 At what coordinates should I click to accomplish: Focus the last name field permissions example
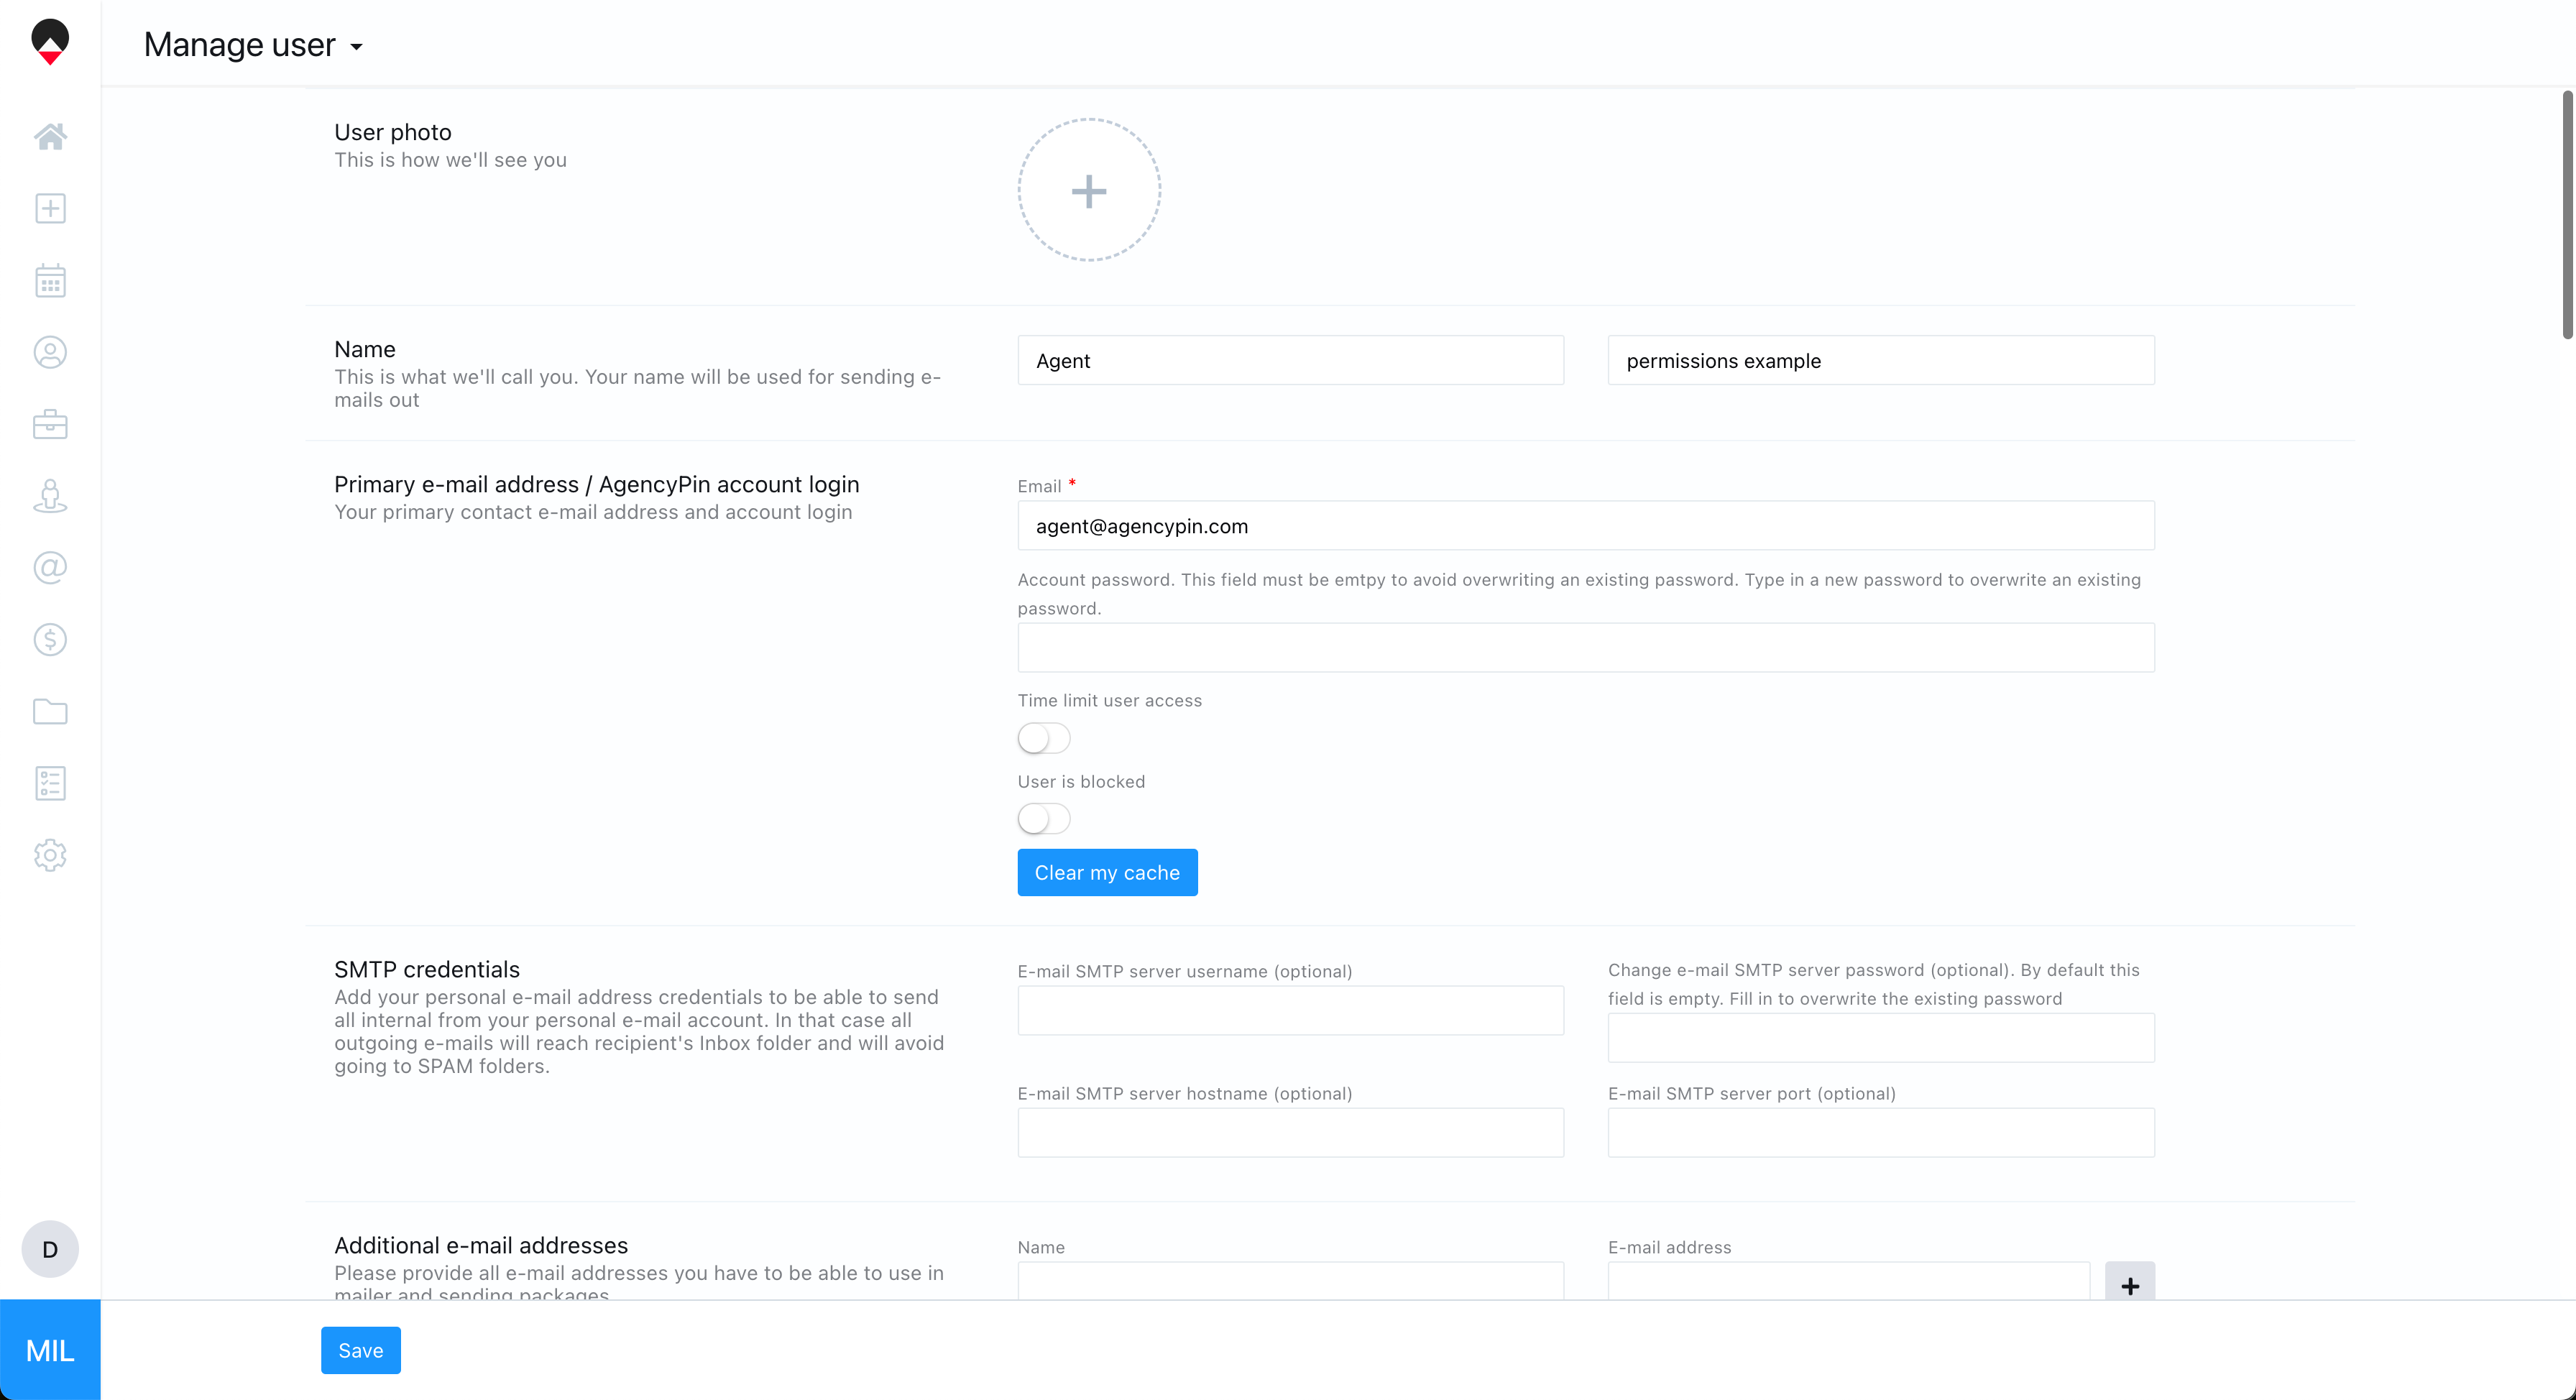1881,360
